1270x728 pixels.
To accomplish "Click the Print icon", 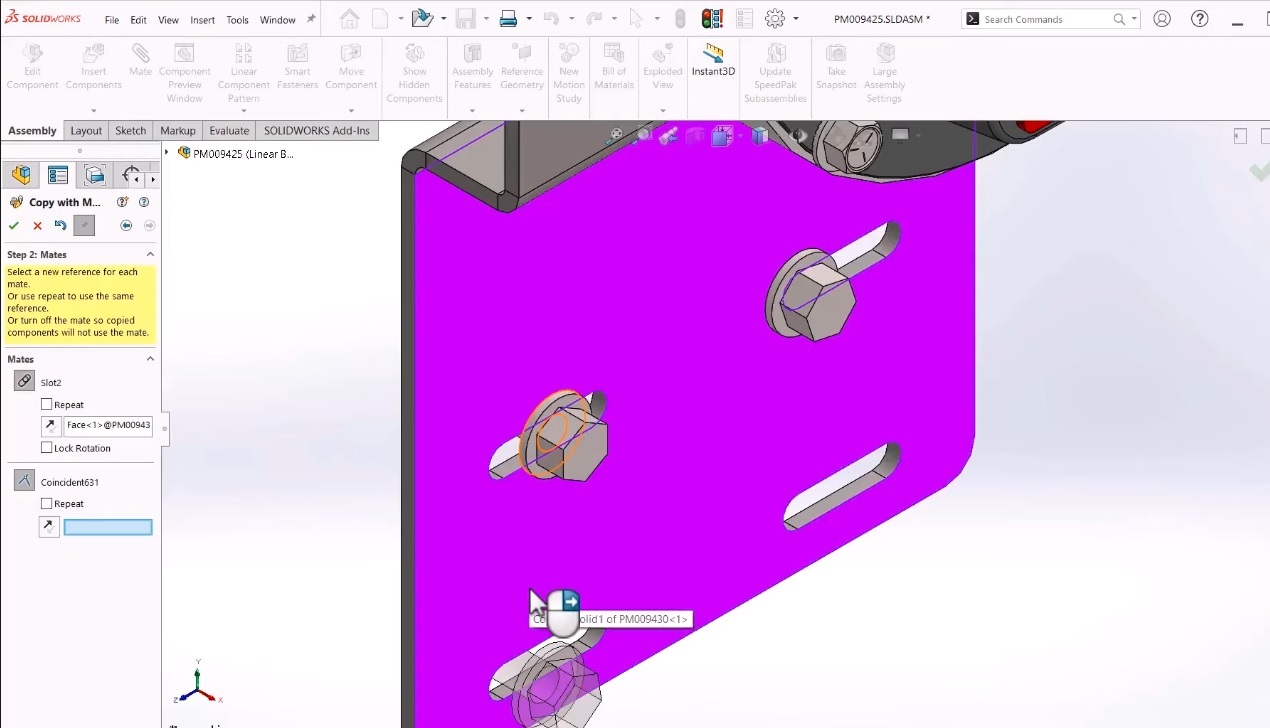I will [x=507, y=18].
